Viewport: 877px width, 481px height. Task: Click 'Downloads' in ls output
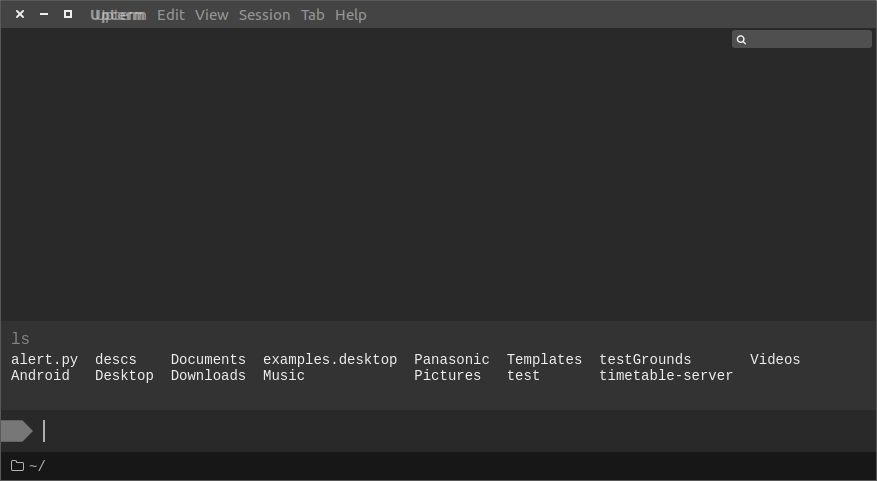point(208,375)
